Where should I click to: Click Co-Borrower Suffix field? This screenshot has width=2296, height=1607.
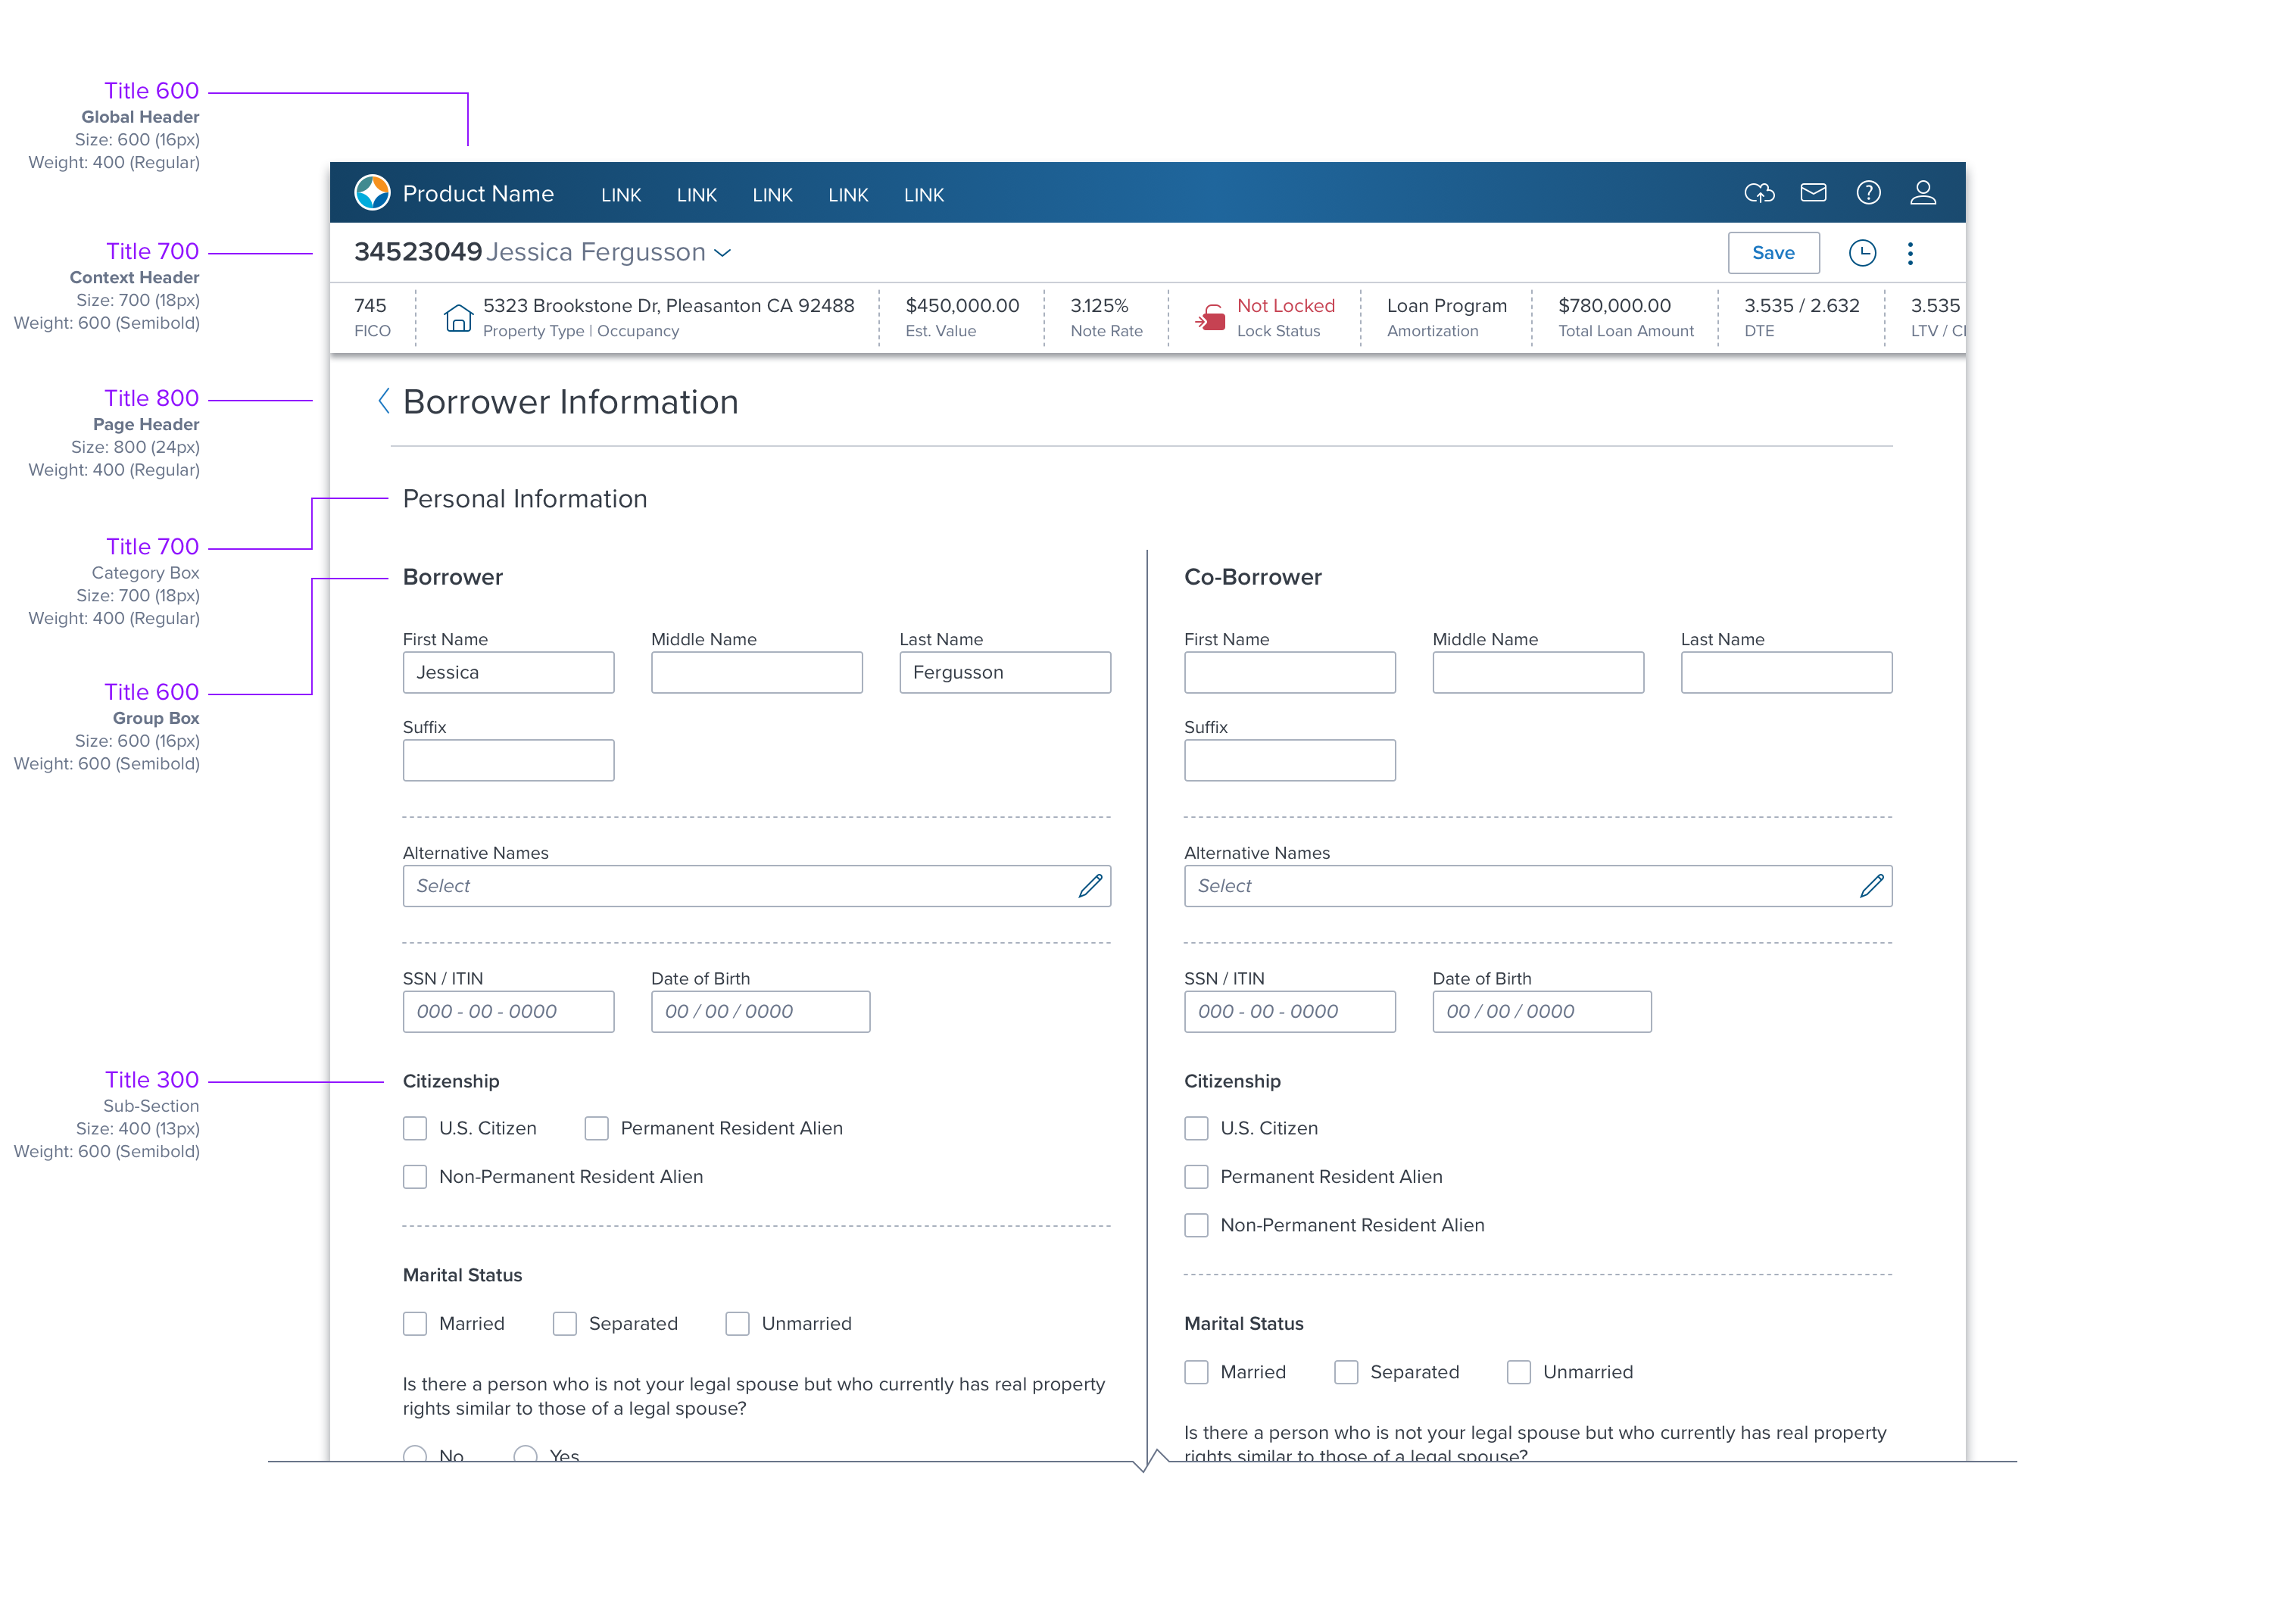coord(1289,760)
